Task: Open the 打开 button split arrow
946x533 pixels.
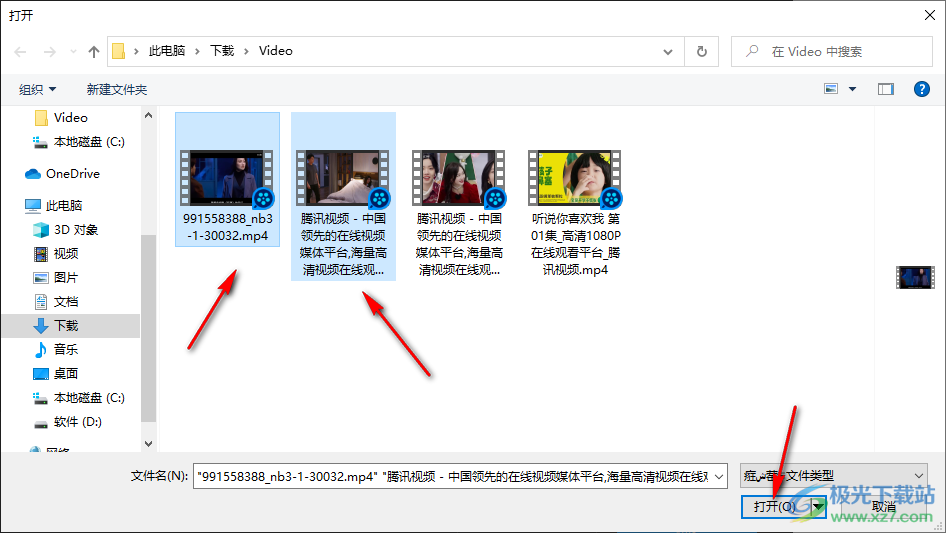Action: click(x=818, y=506)
